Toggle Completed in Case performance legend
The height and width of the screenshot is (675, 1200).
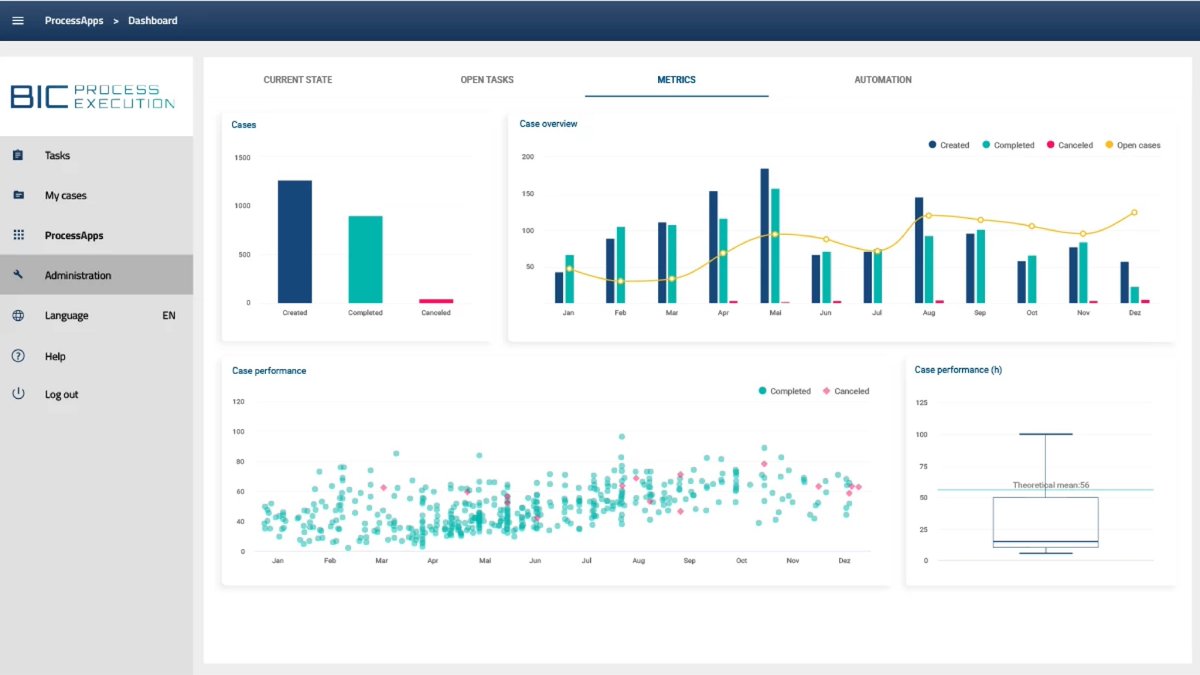pyautogui.click(x=785, y=391)
